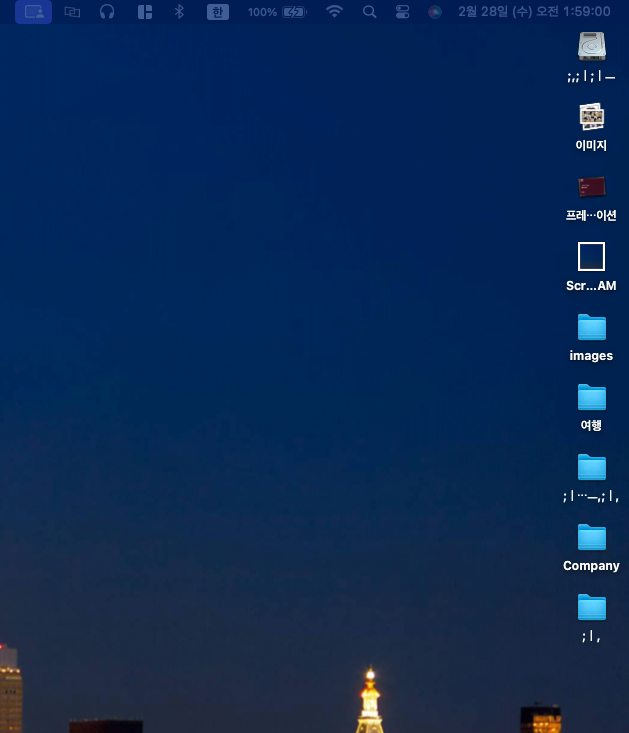Click the screen sharing icon in menu bar

(33, 12)
